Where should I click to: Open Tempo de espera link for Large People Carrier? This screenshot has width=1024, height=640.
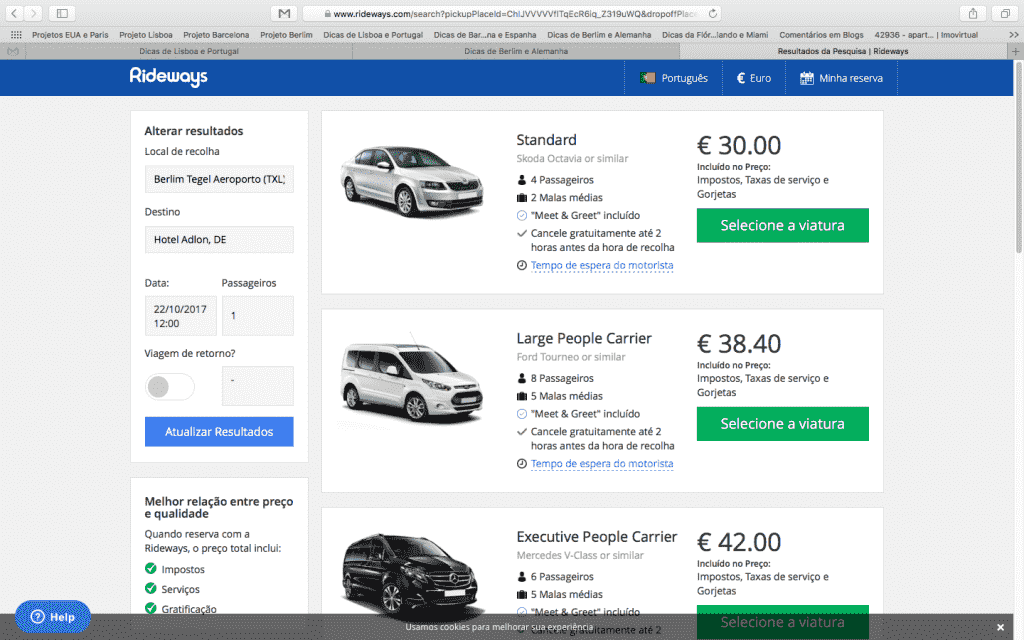(x=601, y=464)
